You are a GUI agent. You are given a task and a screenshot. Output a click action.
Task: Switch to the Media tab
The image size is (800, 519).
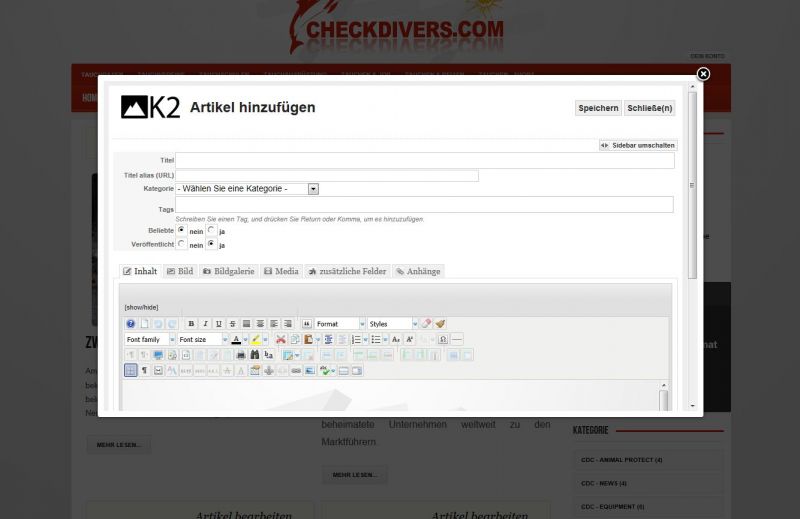(281, 271)
